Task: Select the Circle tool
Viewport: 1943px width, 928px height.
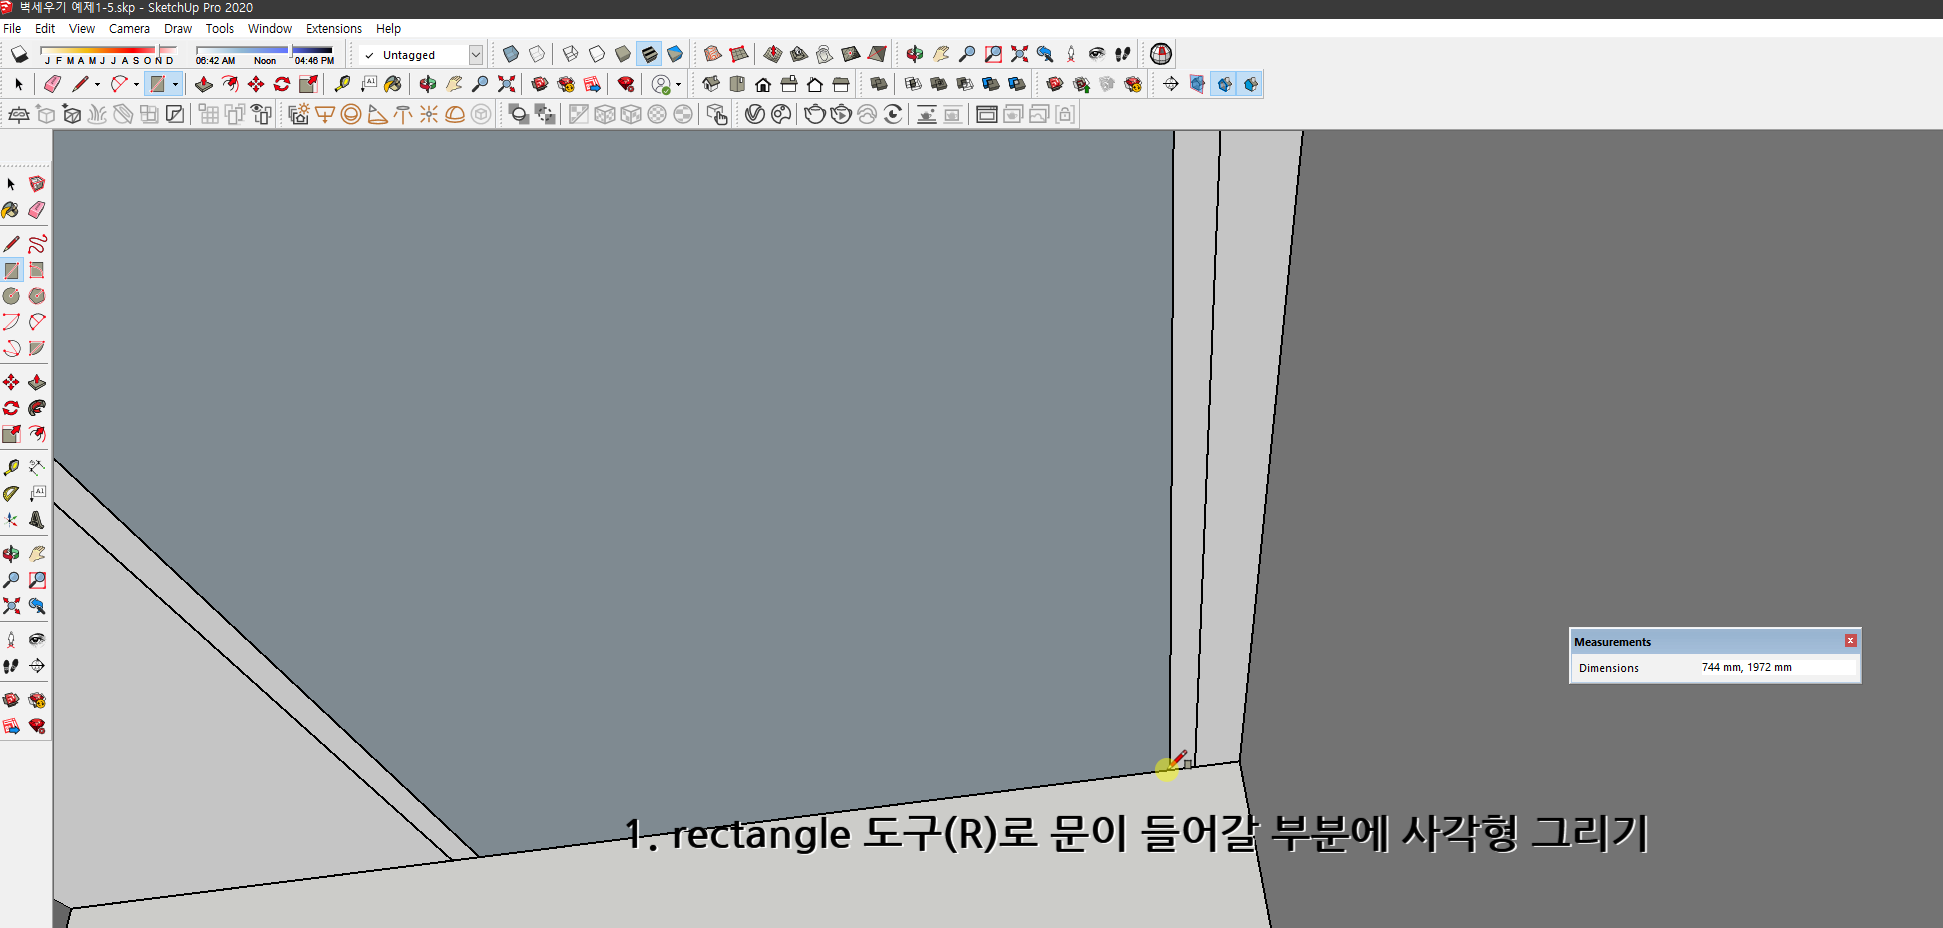Action: [11, 296]
